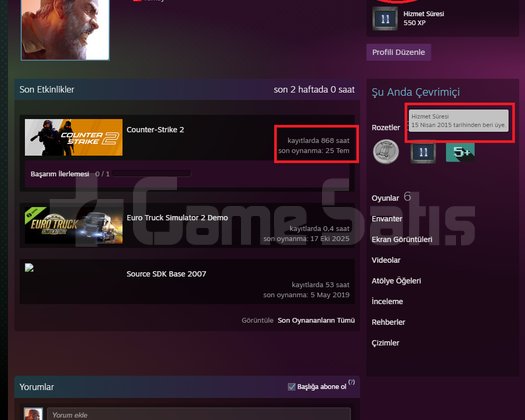Image resolution: width=525 pixels, height=420 pixels.
Task: Open the Counter-Strike 2 title link
Action: [x=155, y=130]
